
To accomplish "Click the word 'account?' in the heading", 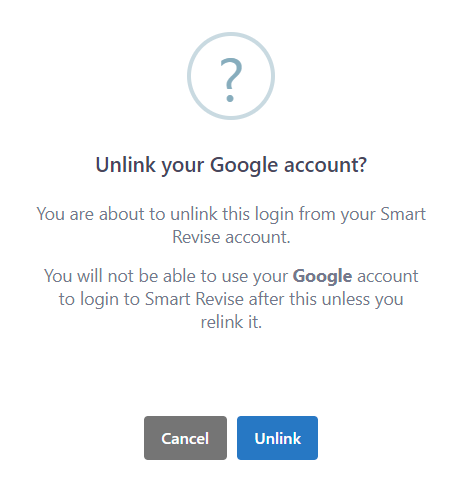I will (x=325, y=165).
